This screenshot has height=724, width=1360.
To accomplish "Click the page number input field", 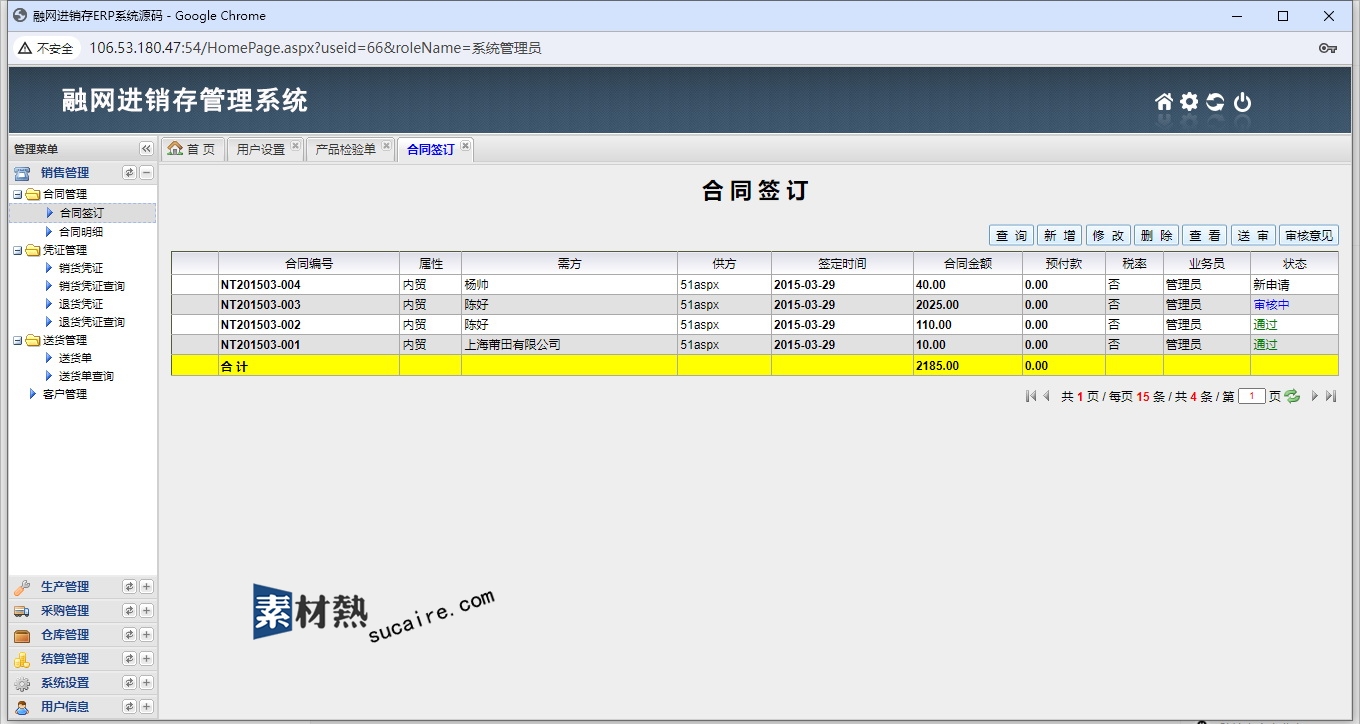I will click(x=1251, y=396).
